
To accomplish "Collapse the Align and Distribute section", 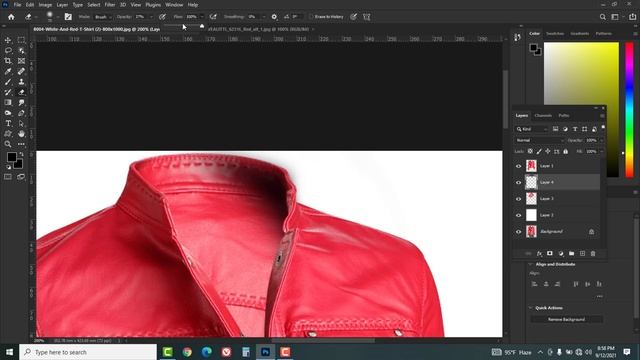I will (x=530, y=264).
